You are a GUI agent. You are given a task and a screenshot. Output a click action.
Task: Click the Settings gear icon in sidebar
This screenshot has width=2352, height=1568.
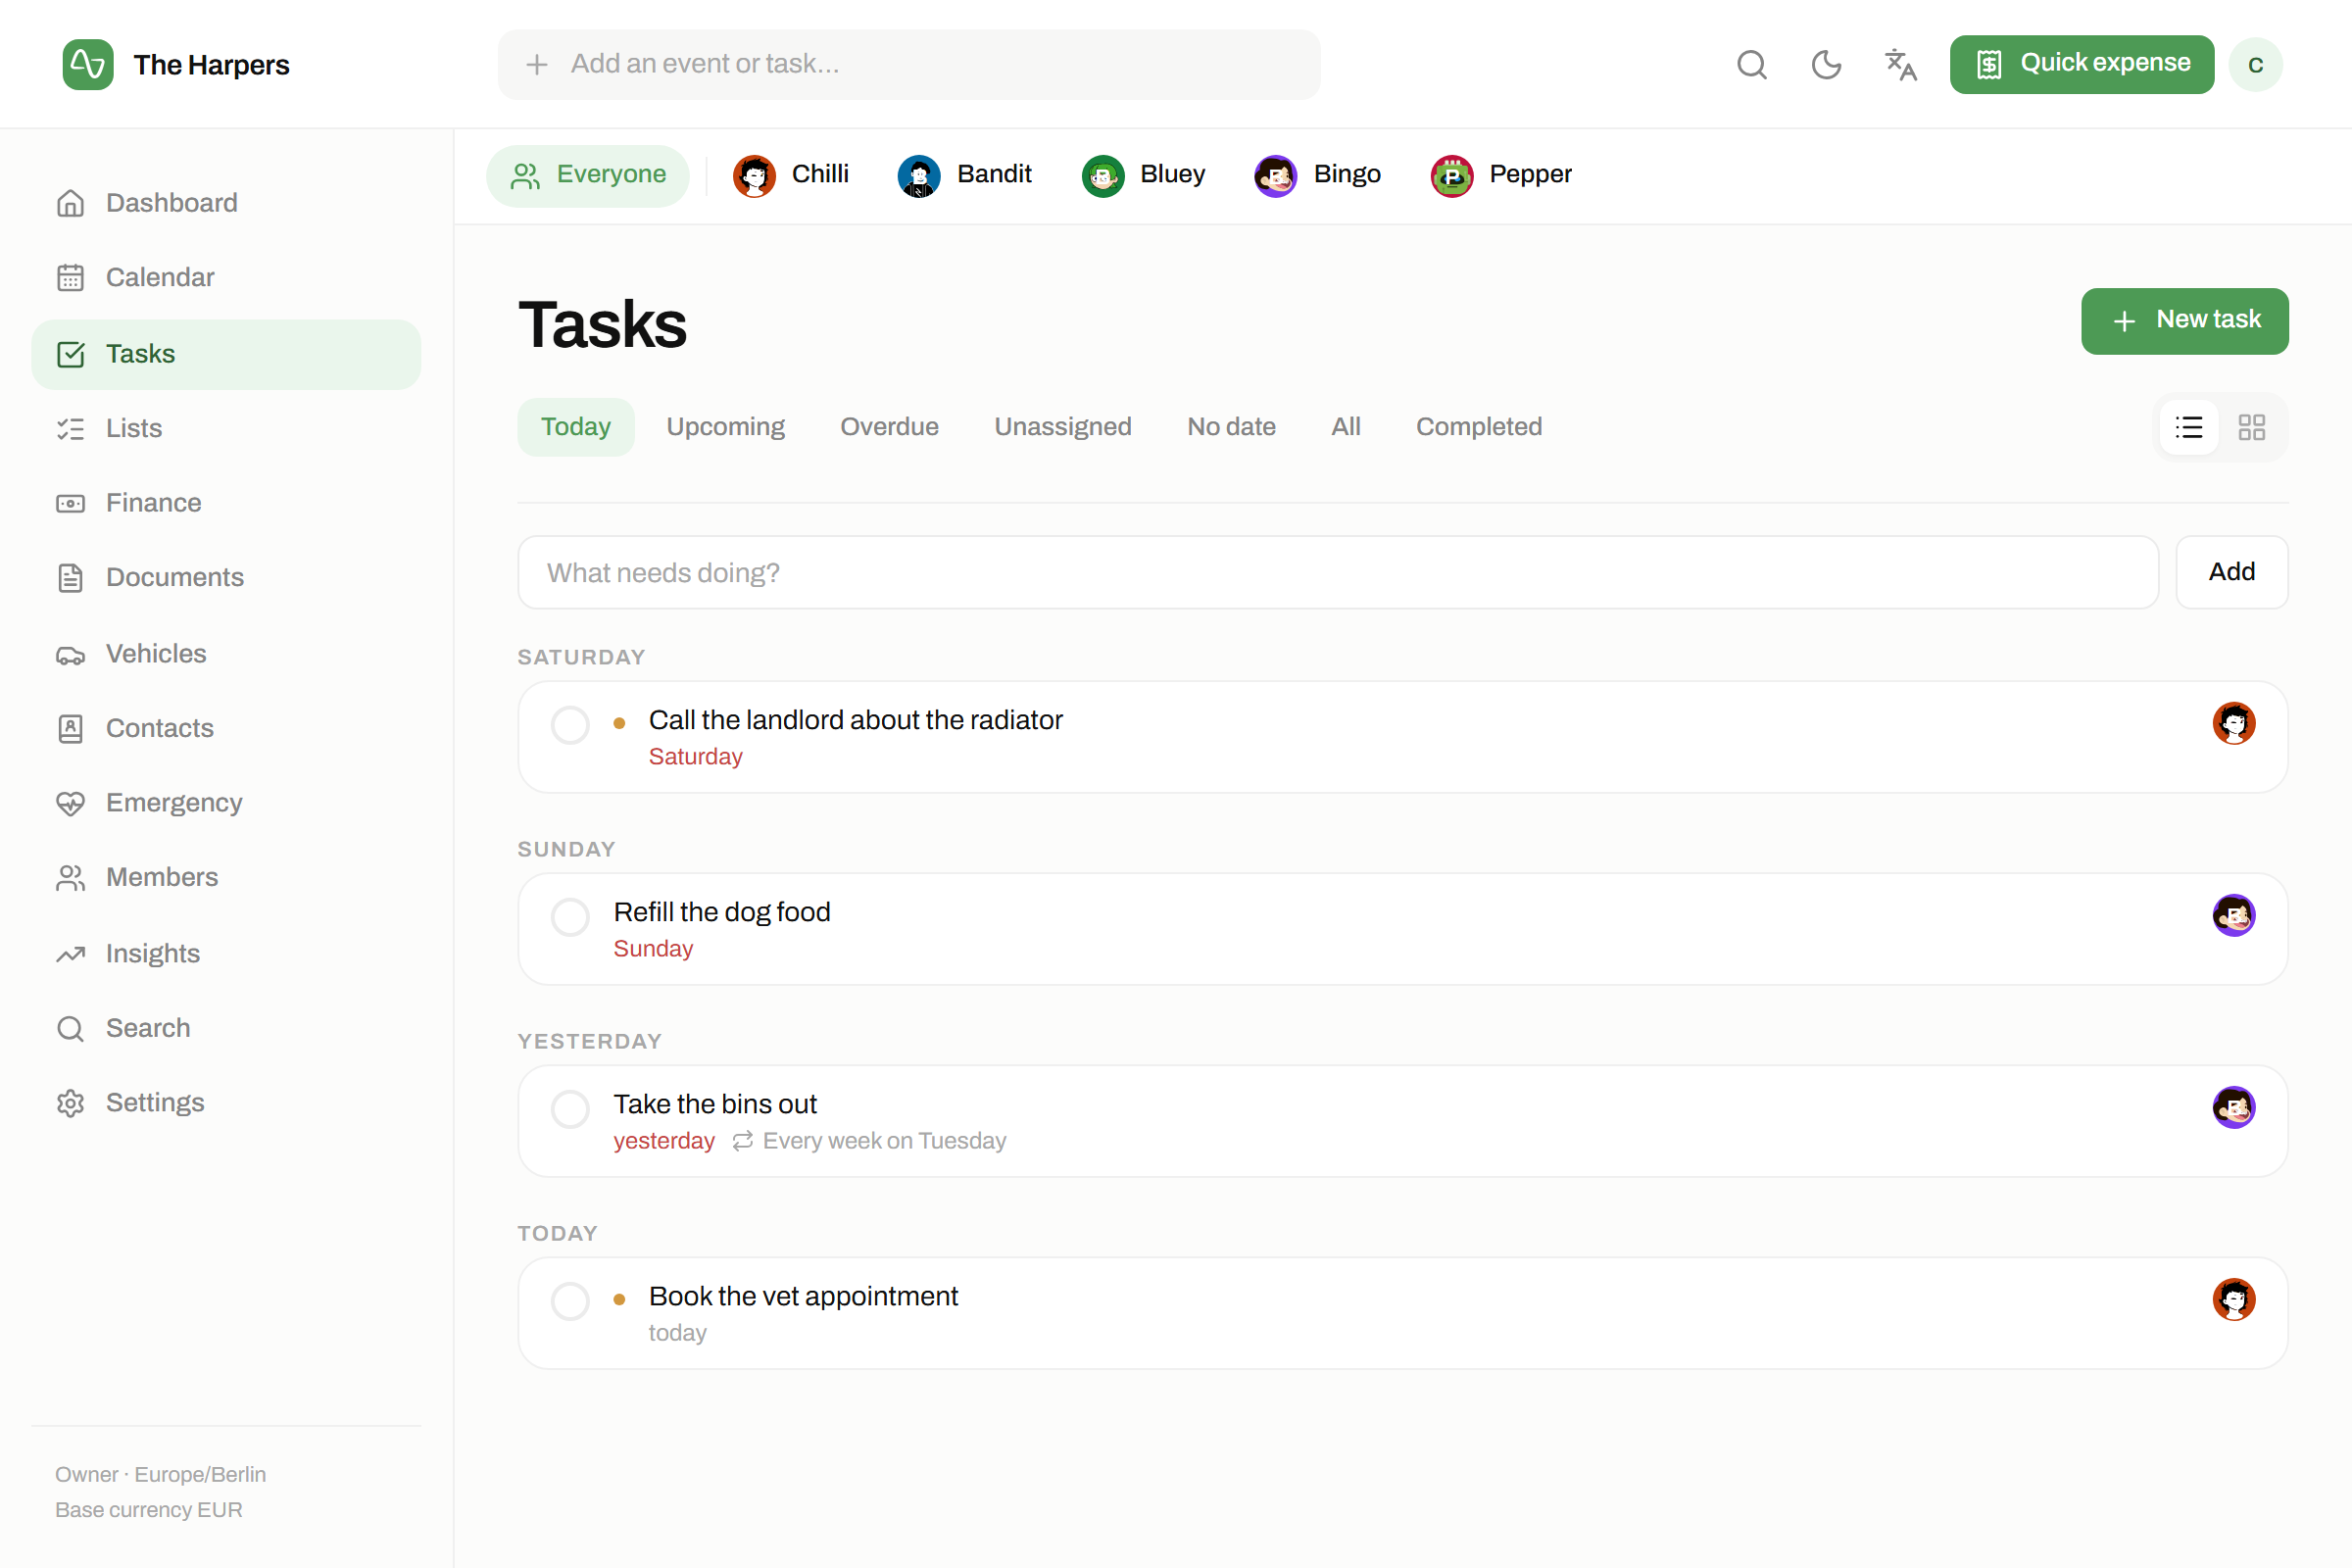coord(70,1103)
